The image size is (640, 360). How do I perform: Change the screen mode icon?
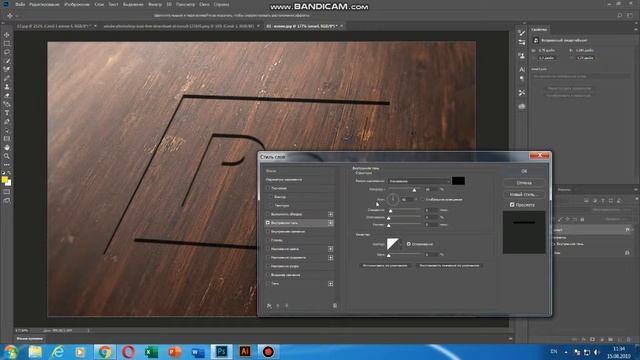click(x=7, y=200)
